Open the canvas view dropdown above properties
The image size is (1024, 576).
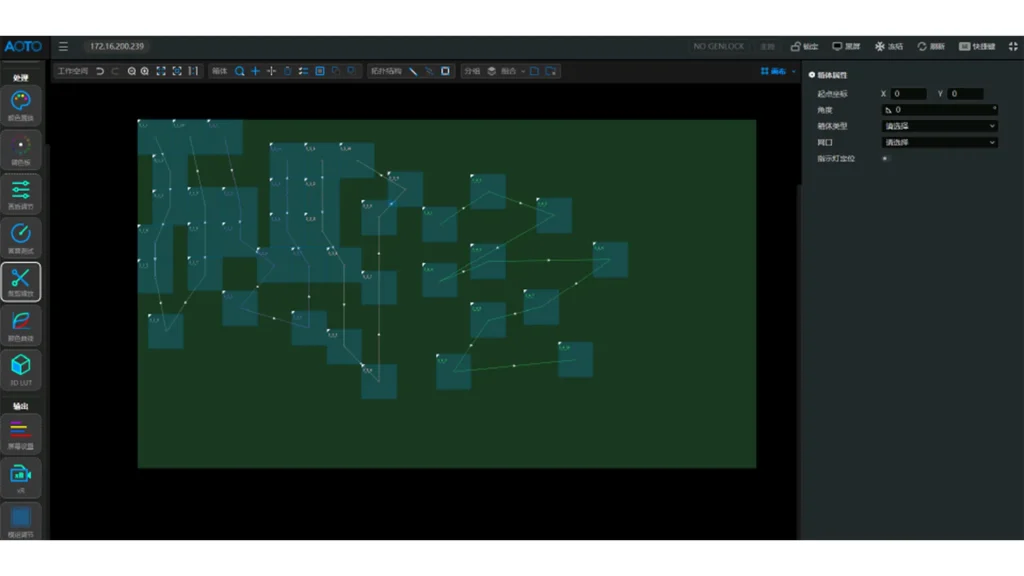click(x=777, y=71)
